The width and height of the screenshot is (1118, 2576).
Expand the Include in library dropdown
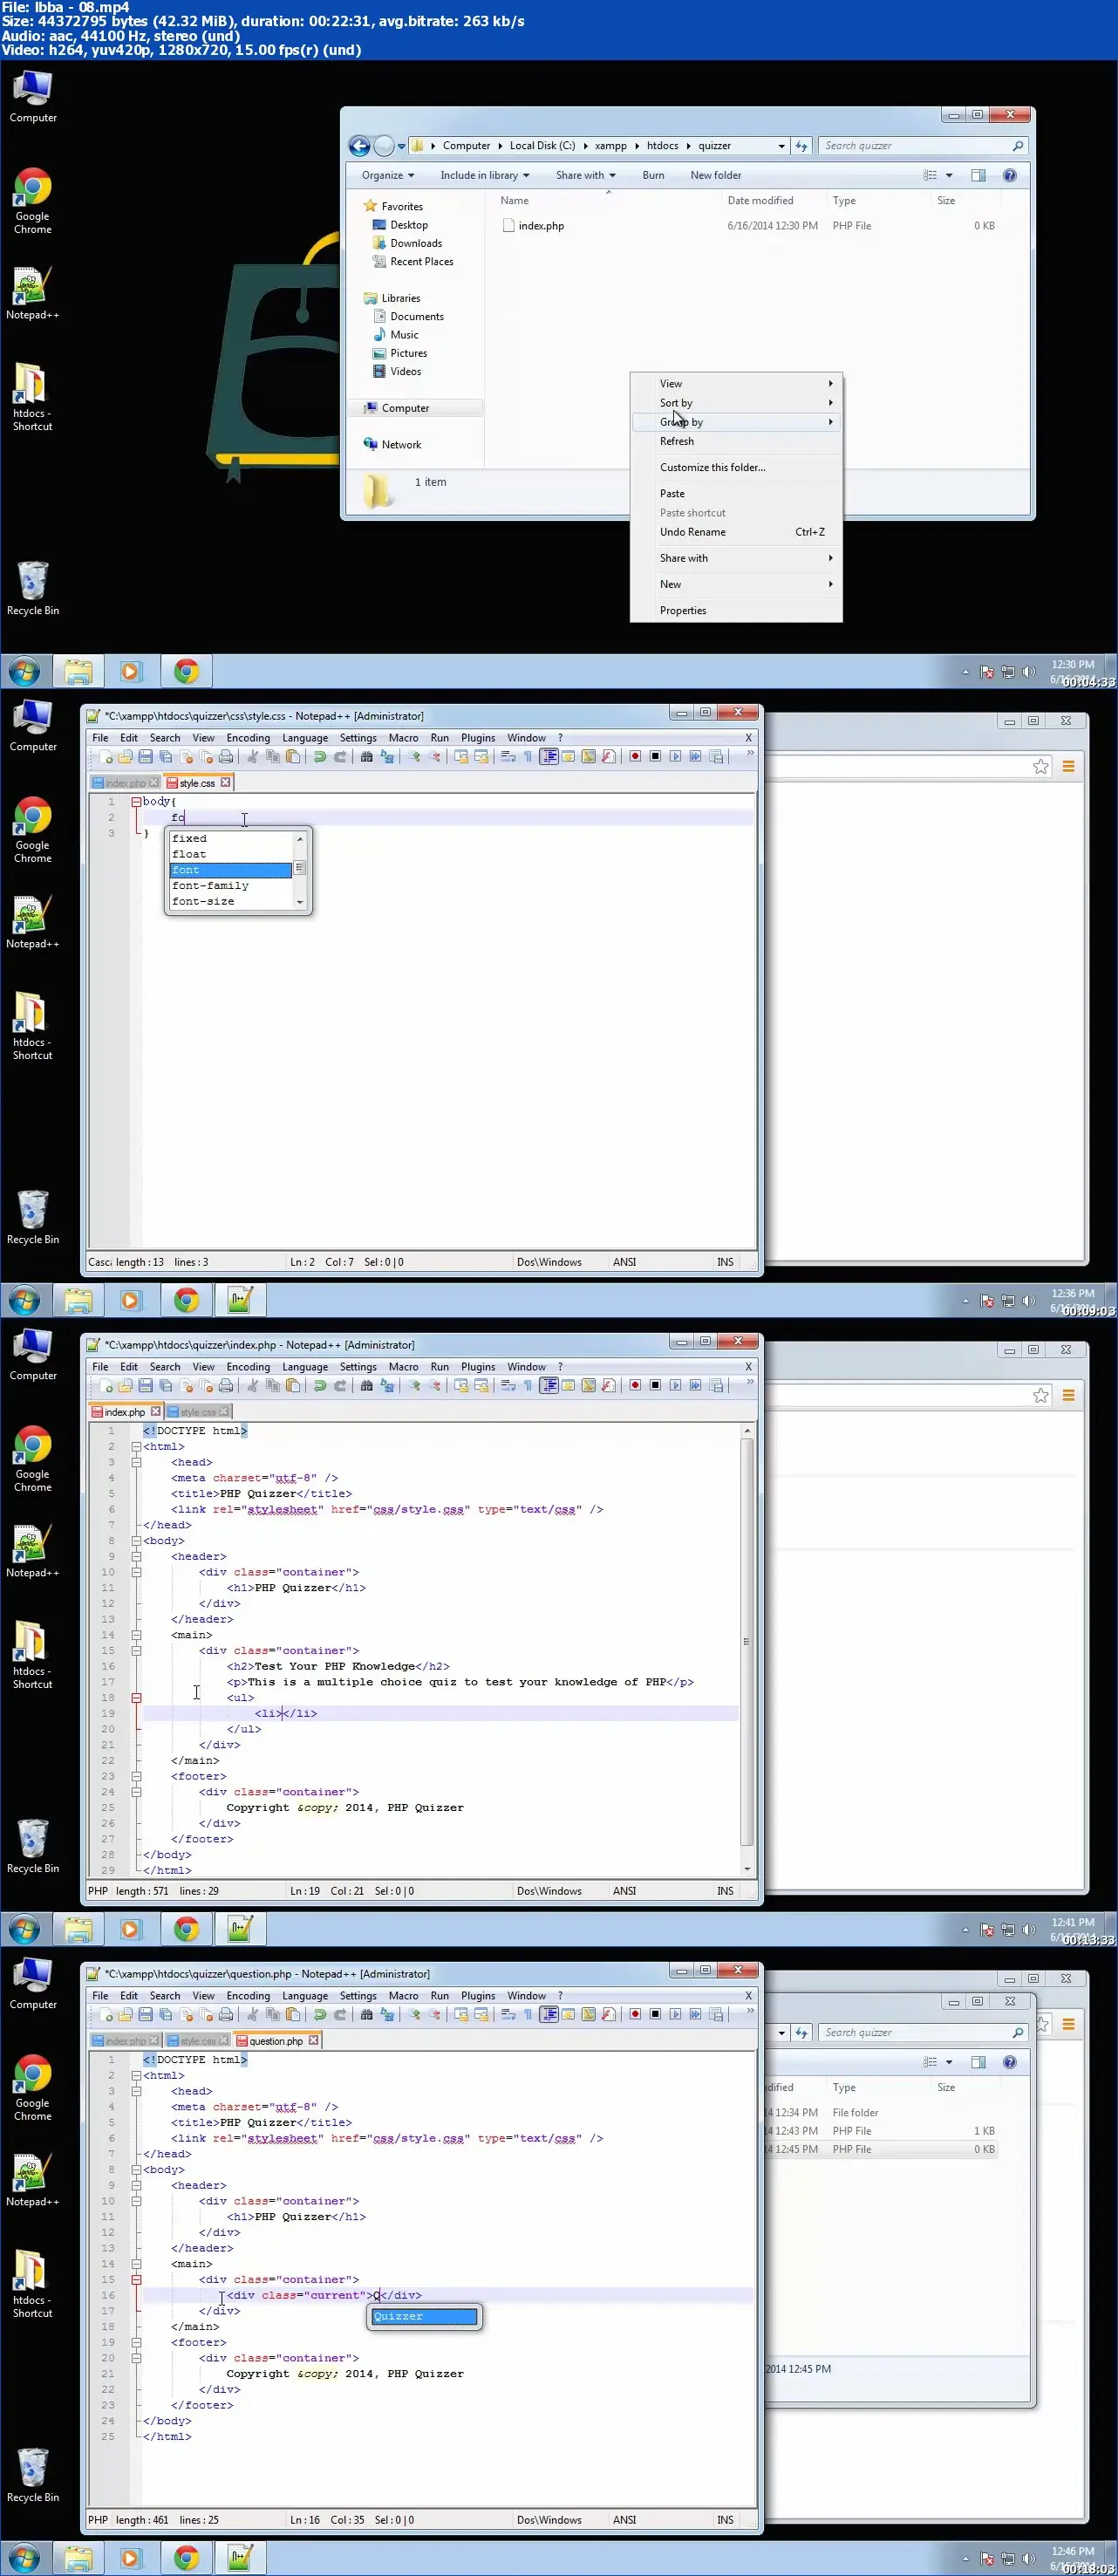tap(485, 175)
